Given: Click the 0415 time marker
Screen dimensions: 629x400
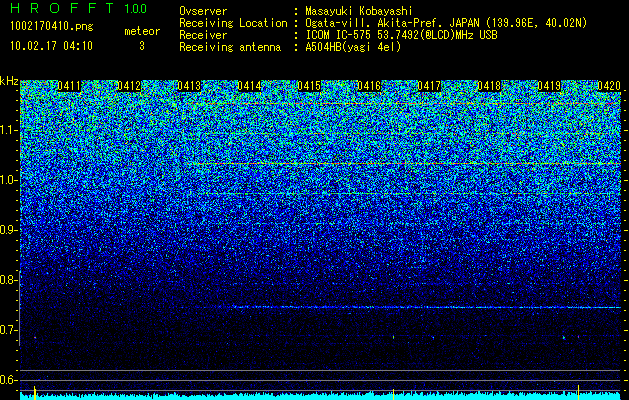Looking at the screenshot, I should [309, 86].
